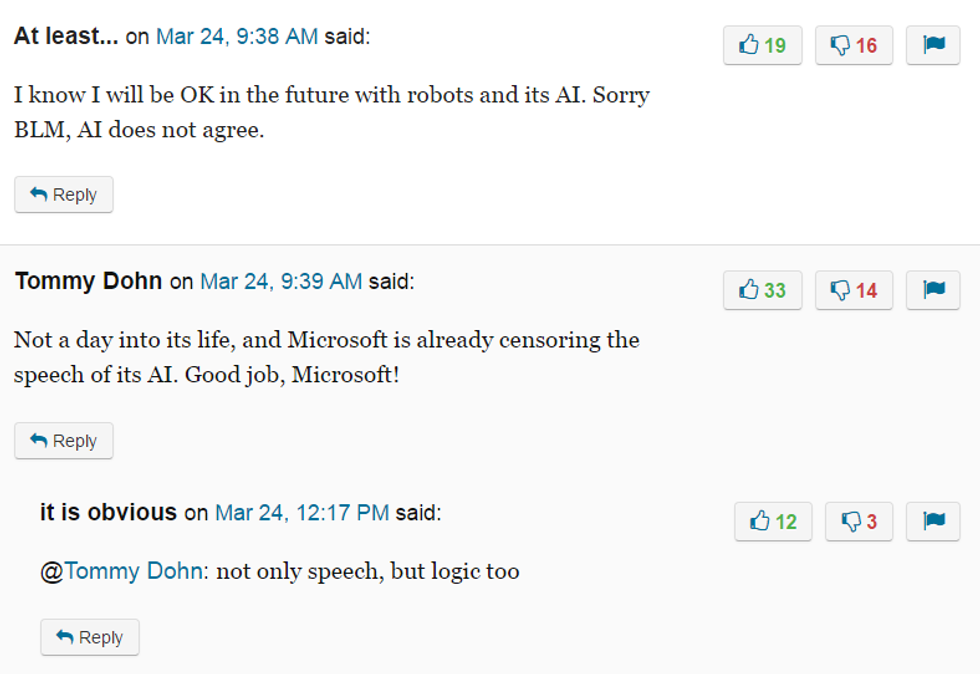980x674 pixels.
Task: Open the Mar 24, 9:38 AM timestamp link
Action: tap(236, 37)
